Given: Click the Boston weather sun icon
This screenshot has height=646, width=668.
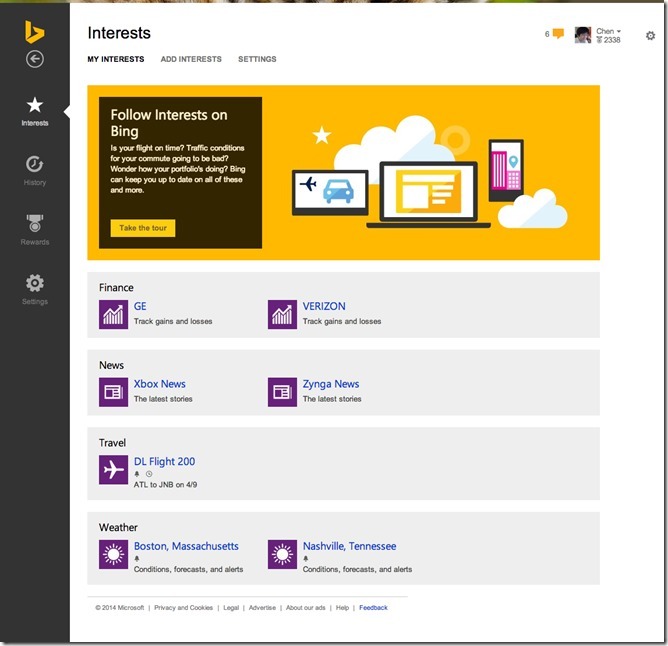Looking at the screenshot, I should pos(113,554).
